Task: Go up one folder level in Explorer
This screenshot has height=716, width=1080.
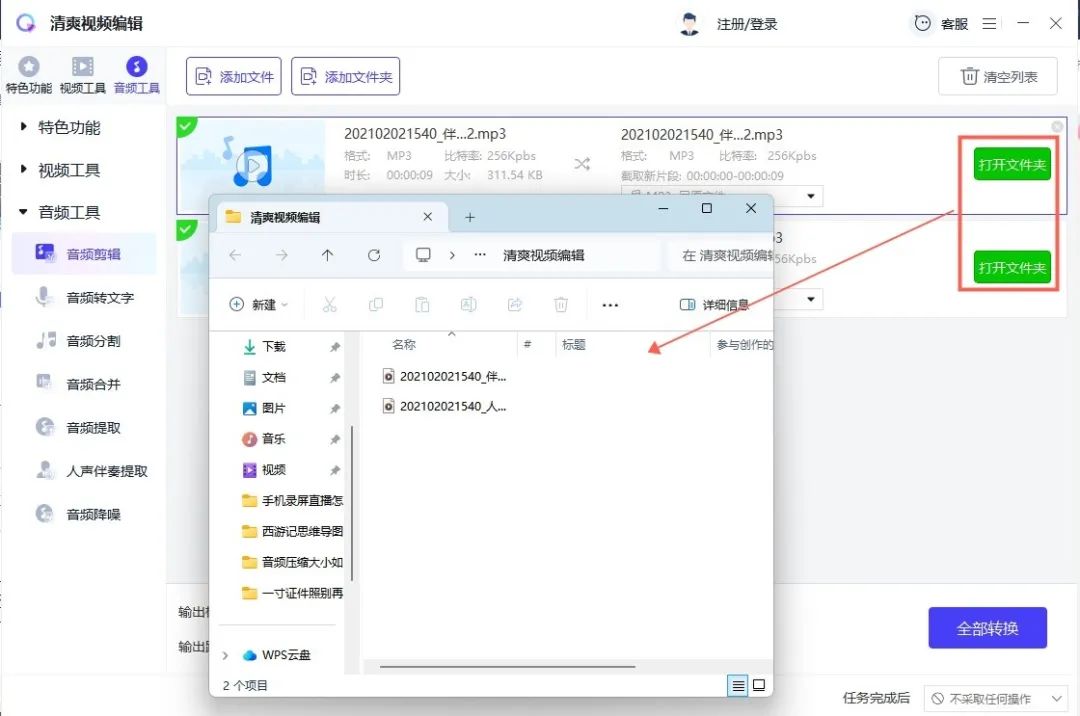Action: tap(327, 255)
